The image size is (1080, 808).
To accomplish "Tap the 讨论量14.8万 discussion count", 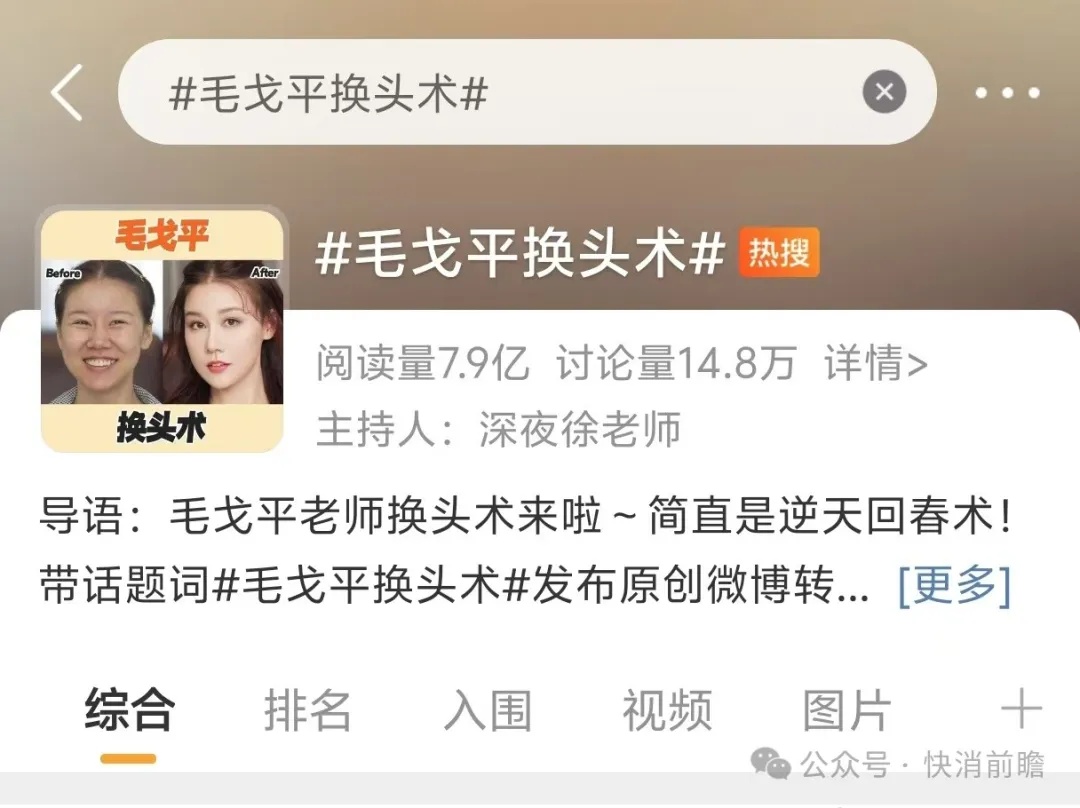I will click(676, 362).
